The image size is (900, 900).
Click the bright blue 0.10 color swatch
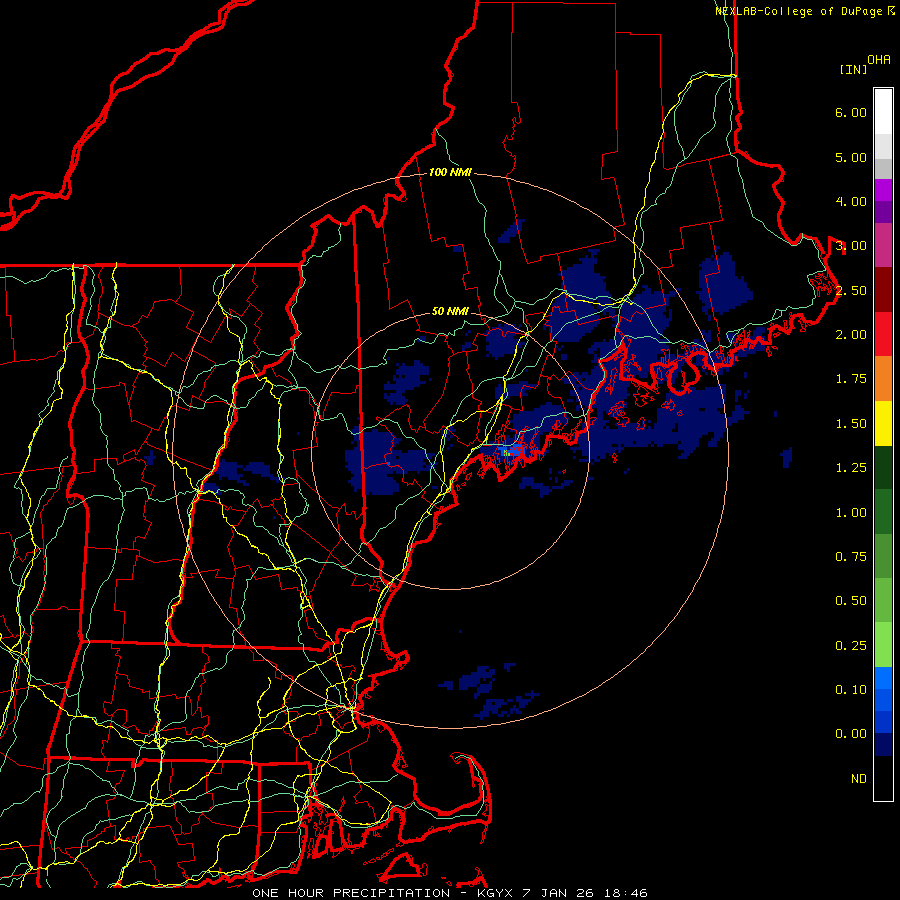point(883,678)
